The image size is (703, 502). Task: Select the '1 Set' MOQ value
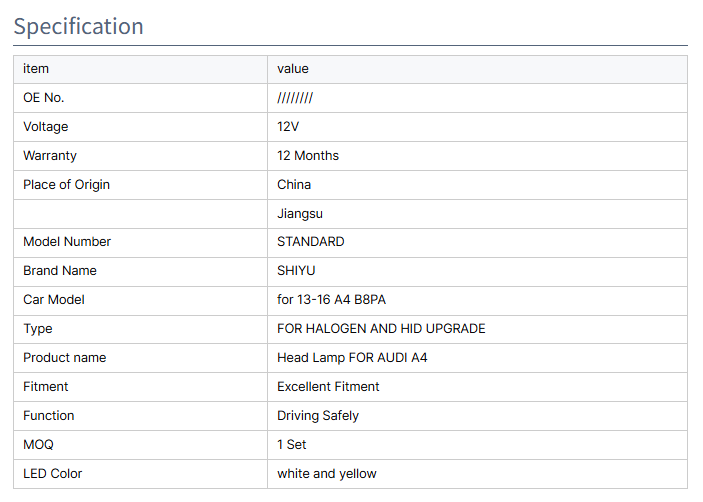(x=294, y=445)
